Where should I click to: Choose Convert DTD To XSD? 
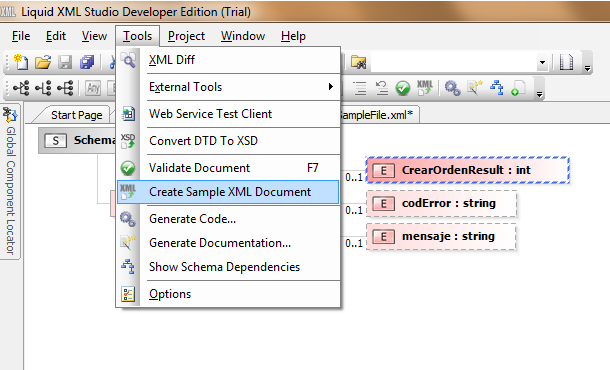(x=229, y=141)
